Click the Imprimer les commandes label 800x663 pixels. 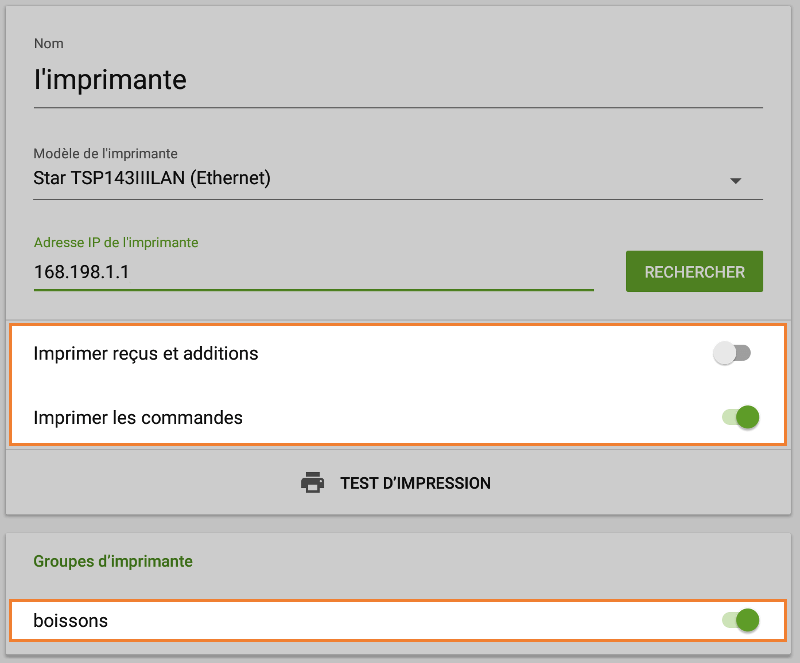138,417
